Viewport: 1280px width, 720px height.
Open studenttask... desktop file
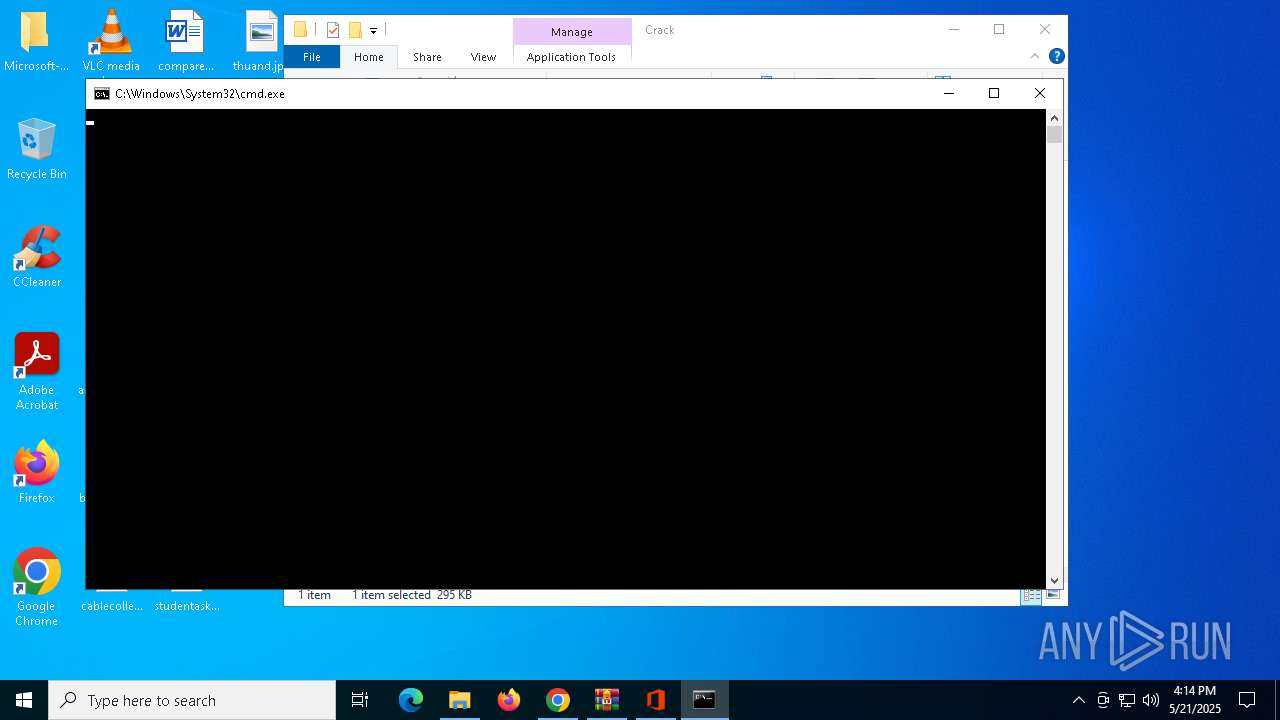[x=187, y=600]
